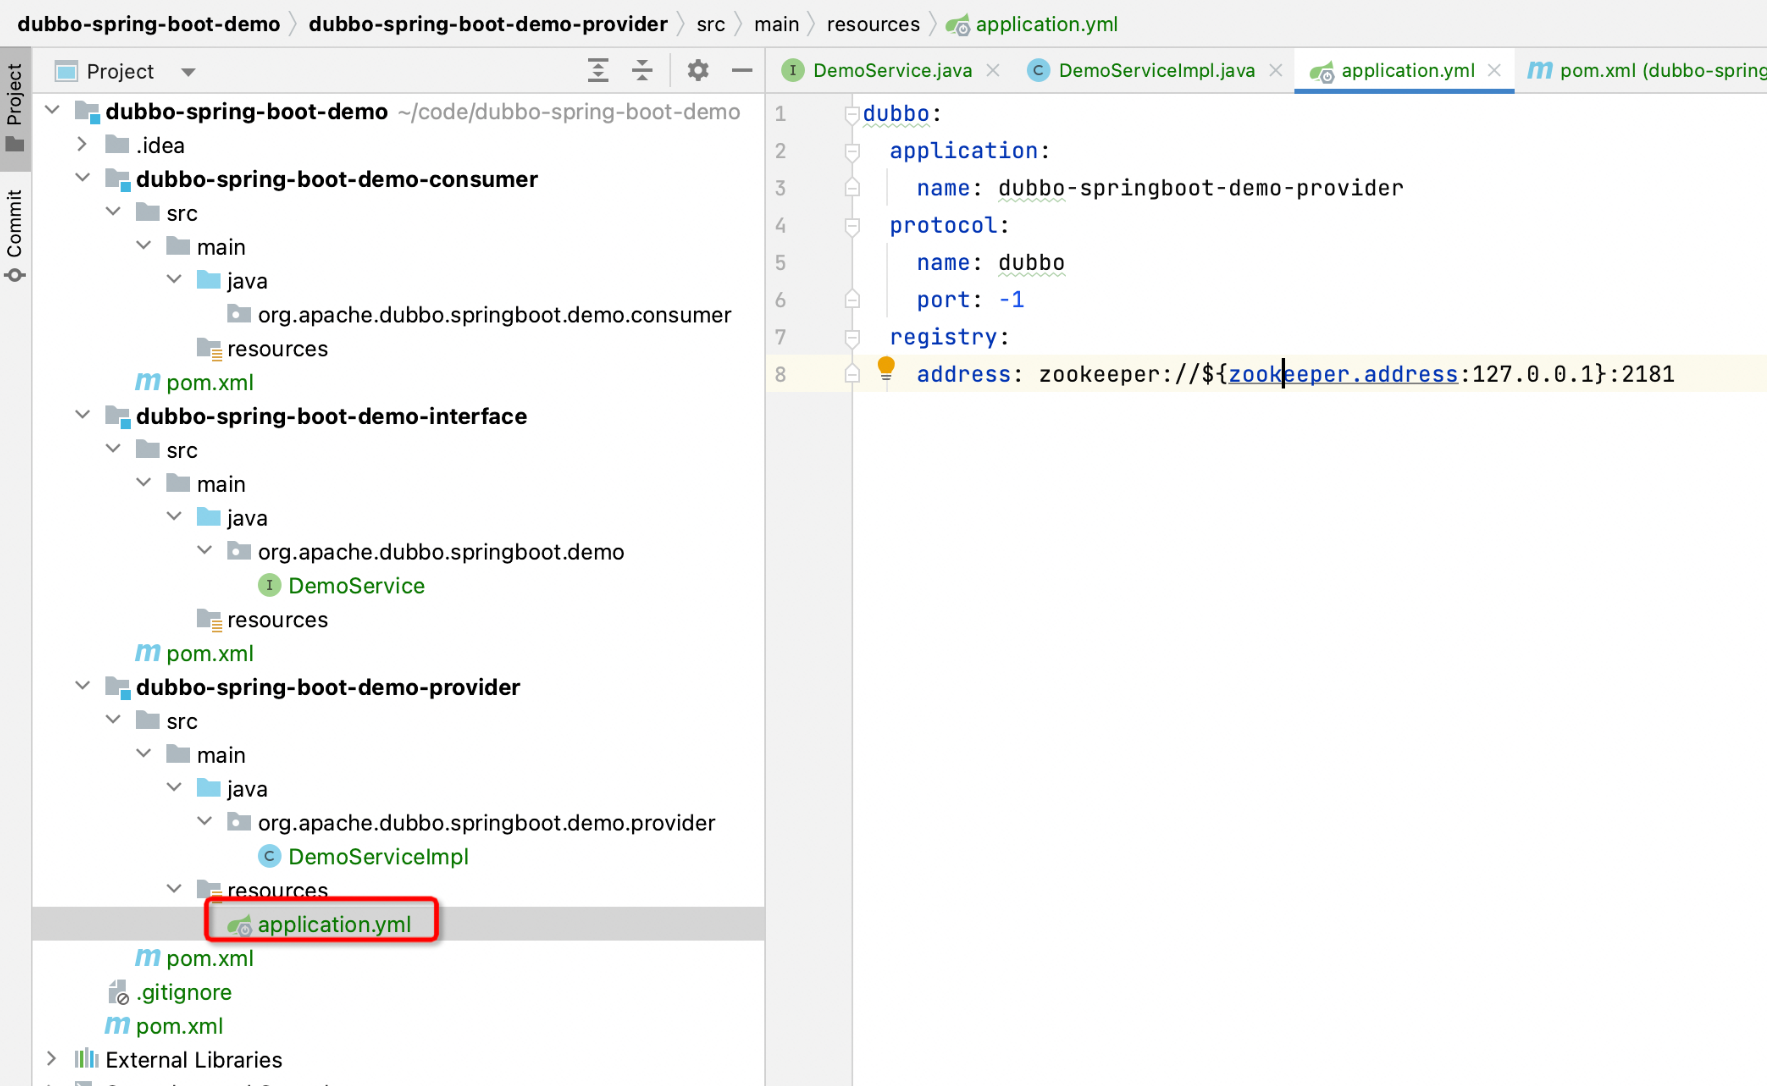
Task: Click the zookeeper.address property link
Action: [1342, 374]
